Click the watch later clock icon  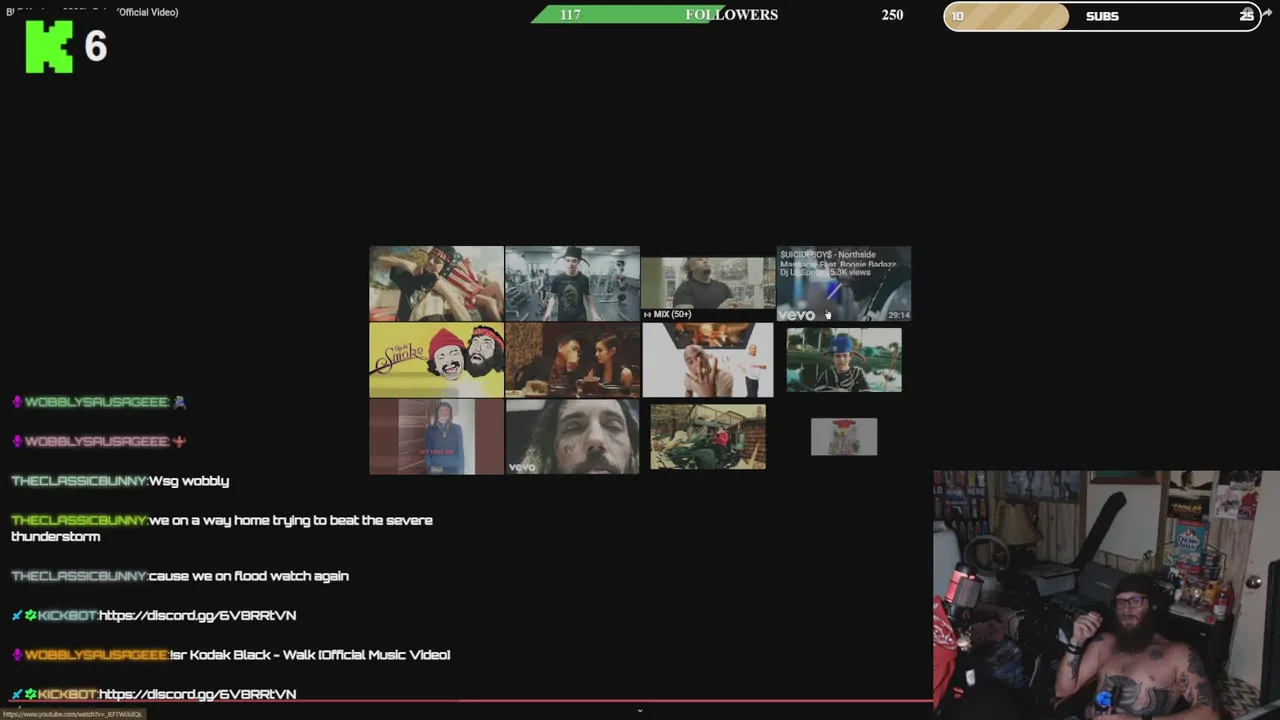[1247, 13]
